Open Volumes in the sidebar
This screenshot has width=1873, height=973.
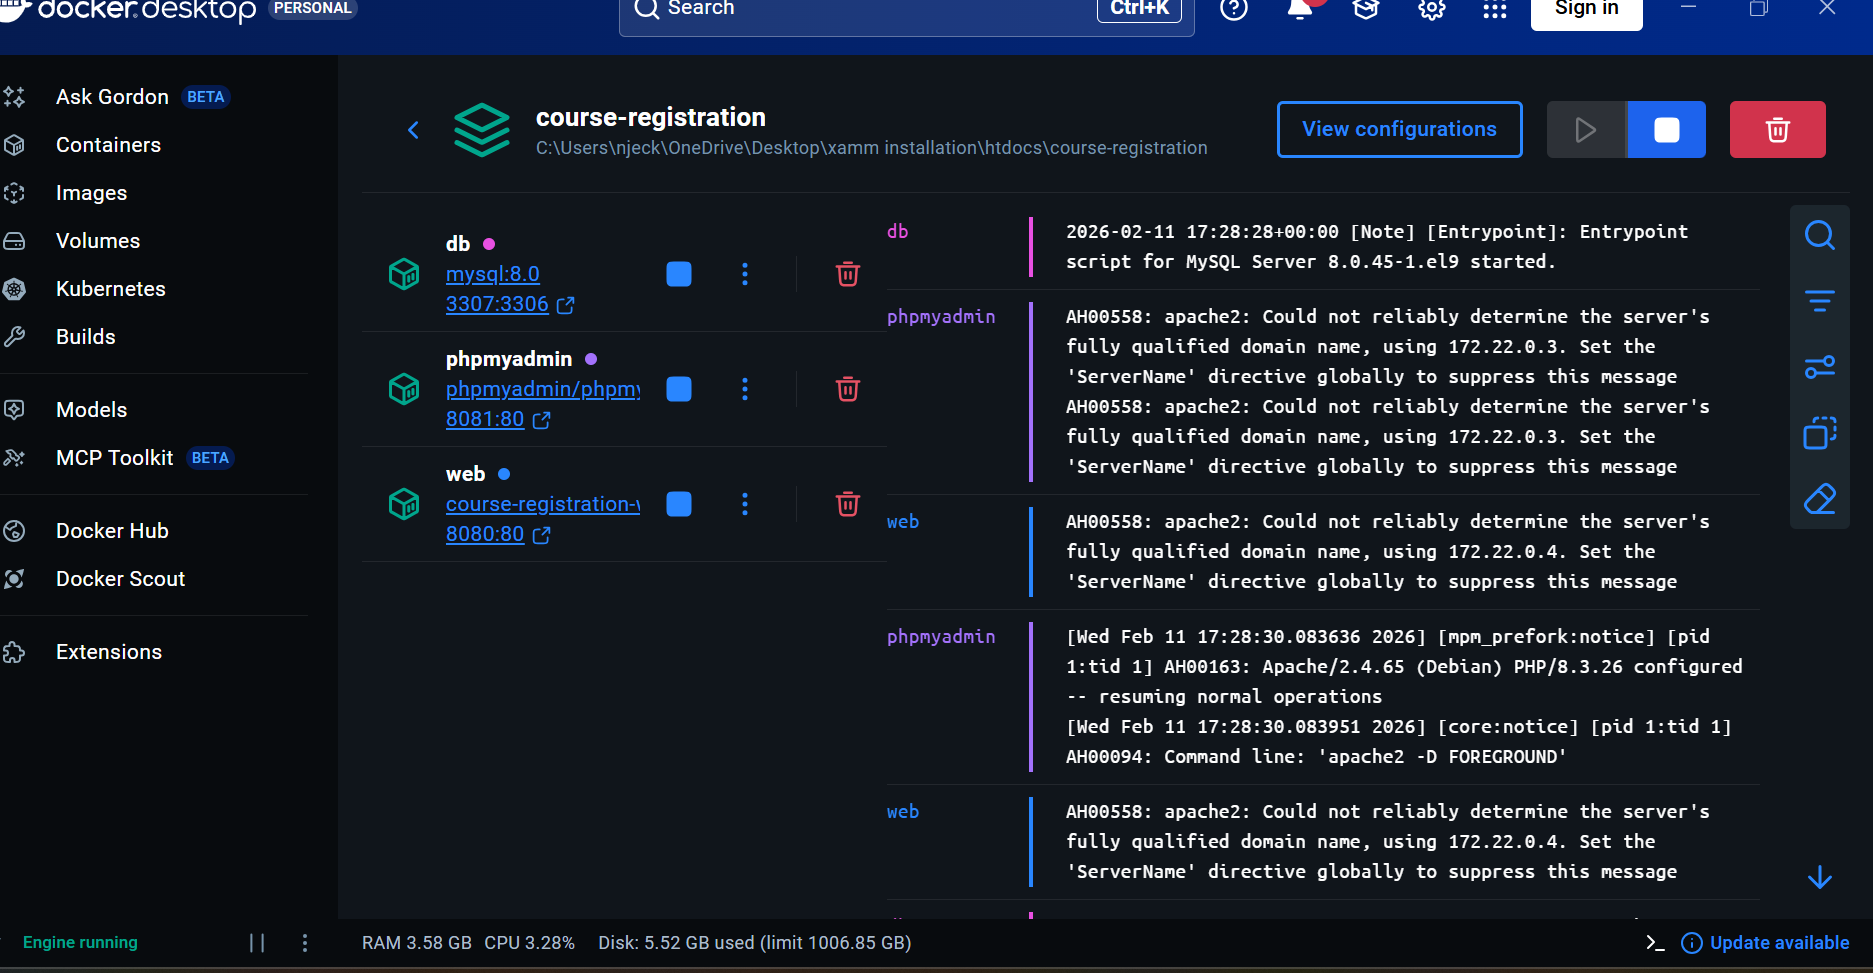click(x=98, y=241)
